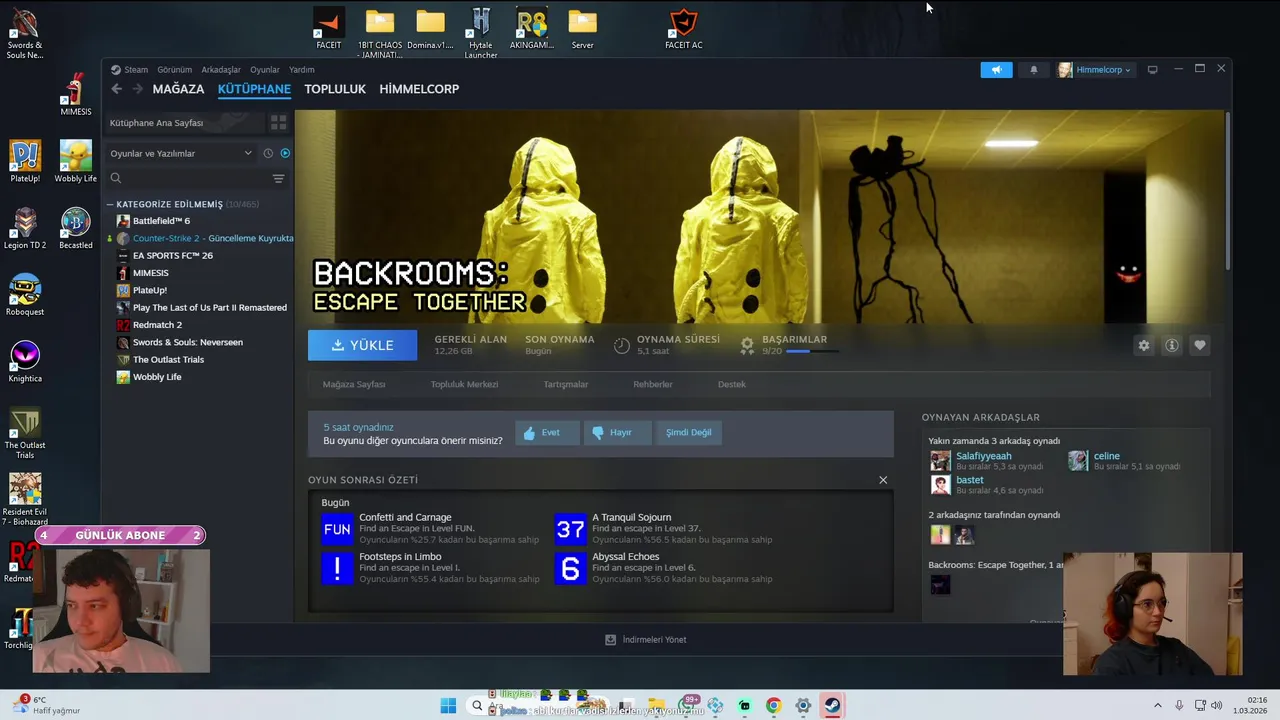
Task: Open the library grid view icon
Action: 278,122
